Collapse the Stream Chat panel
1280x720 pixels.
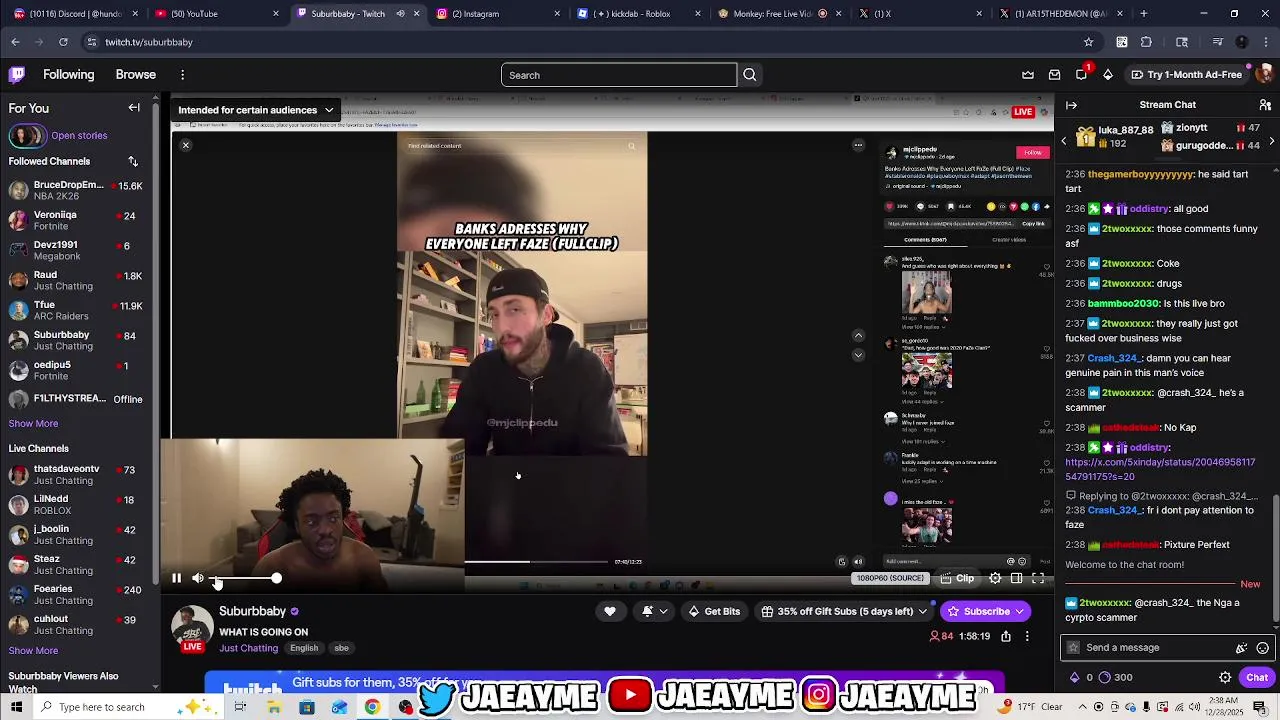coord(1071,105)
